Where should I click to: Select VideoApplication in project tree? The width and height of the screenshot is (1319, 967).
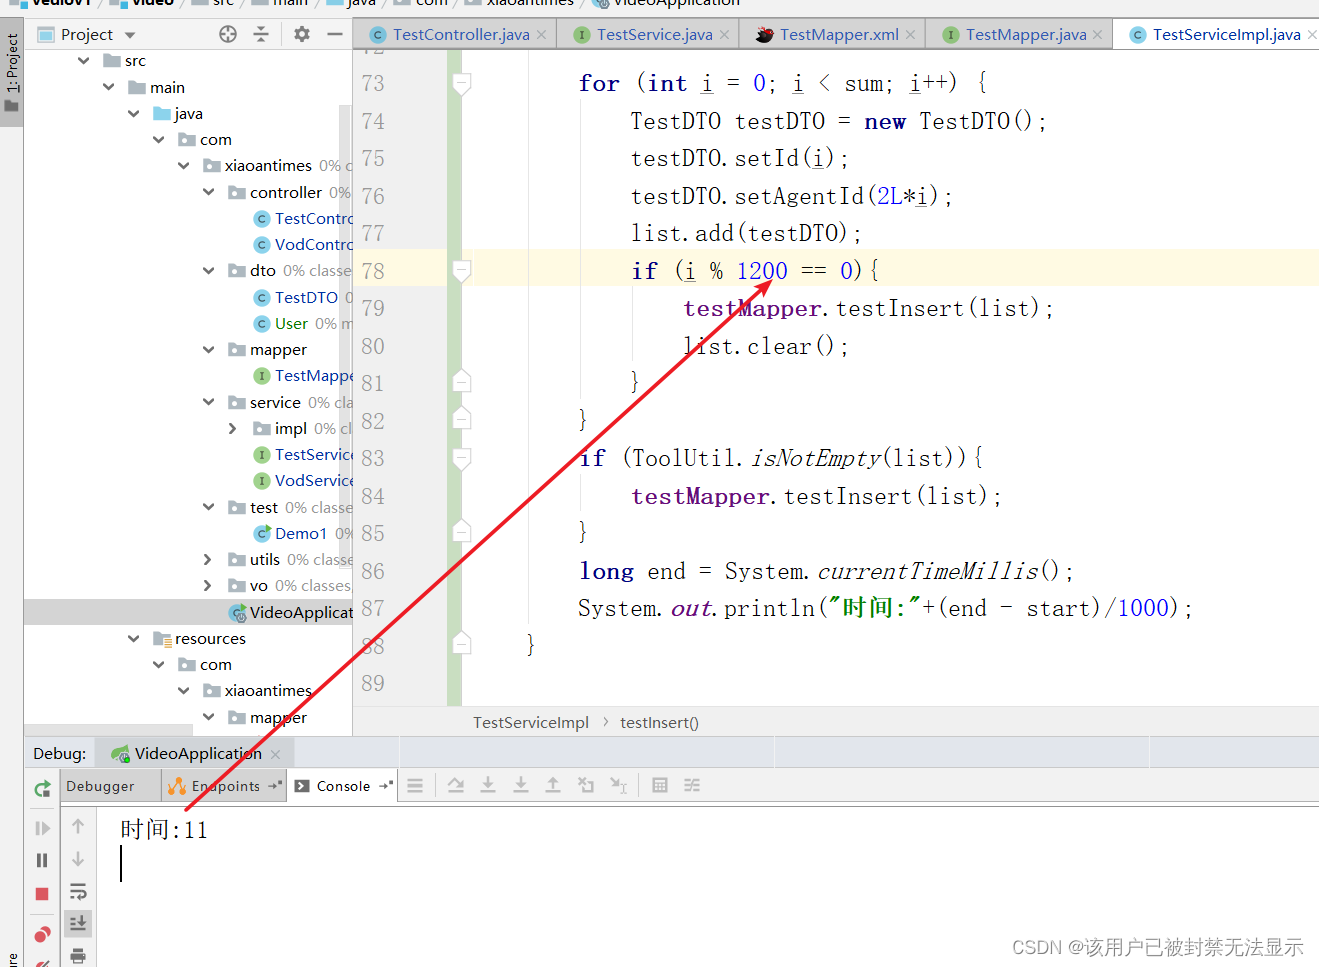click(301, 612)
